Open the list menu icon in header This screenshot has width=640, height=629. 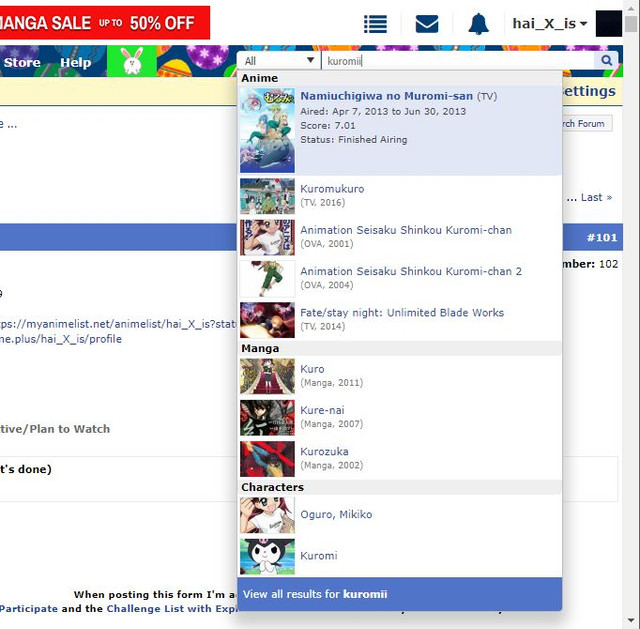coord(375,24)
